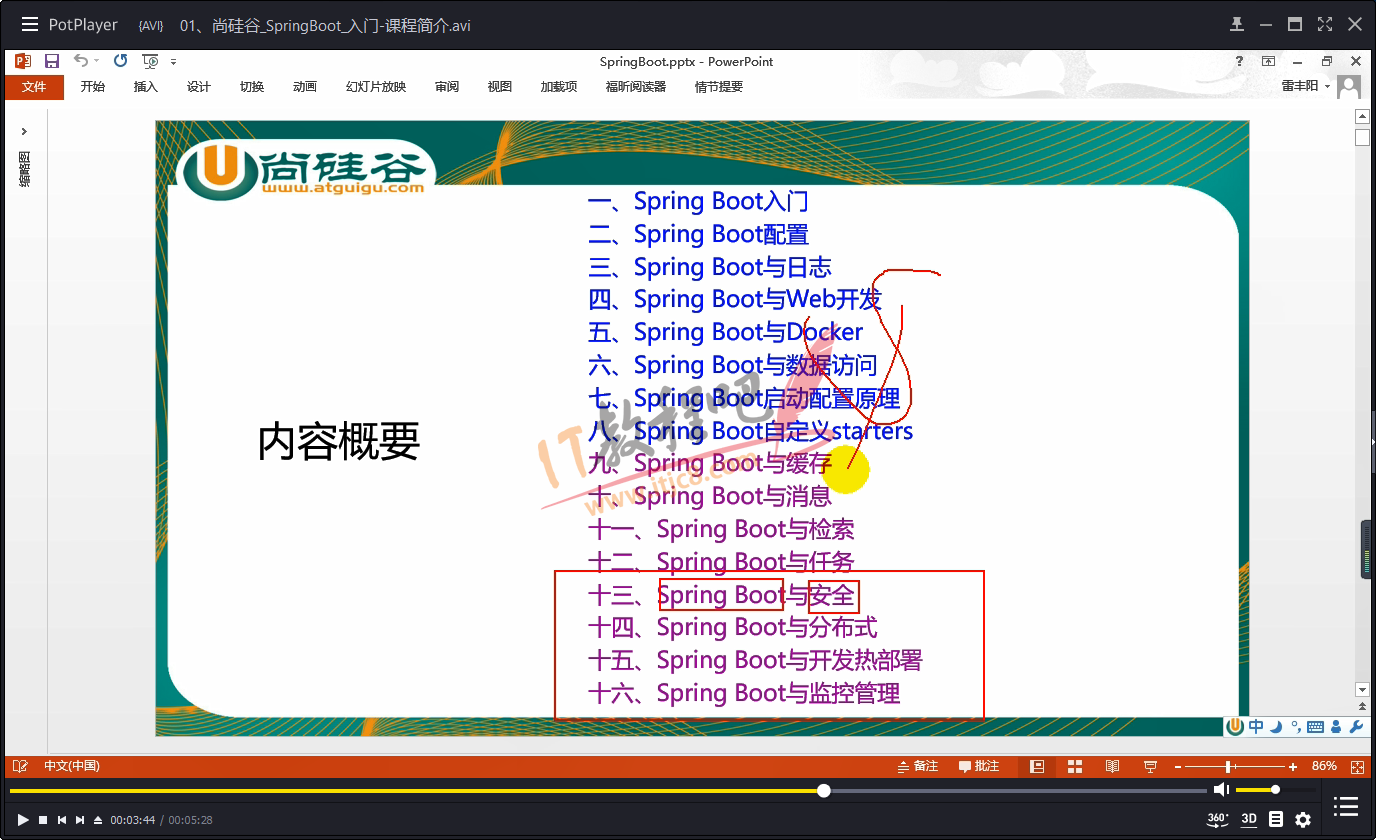Screen dimensions: 1376x840
Task: Open the 文件 tab
Action: pyautogui.click(x=34, y=87)
